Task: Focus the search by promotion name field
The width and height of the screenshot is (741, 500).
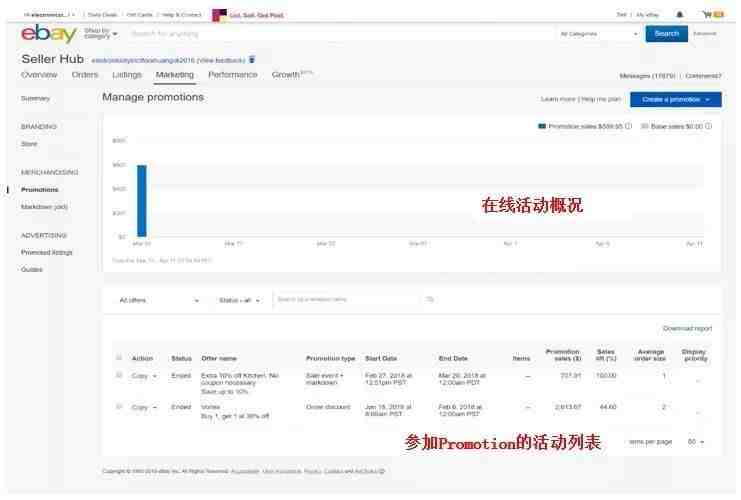Action: click(x=349, y=299)
